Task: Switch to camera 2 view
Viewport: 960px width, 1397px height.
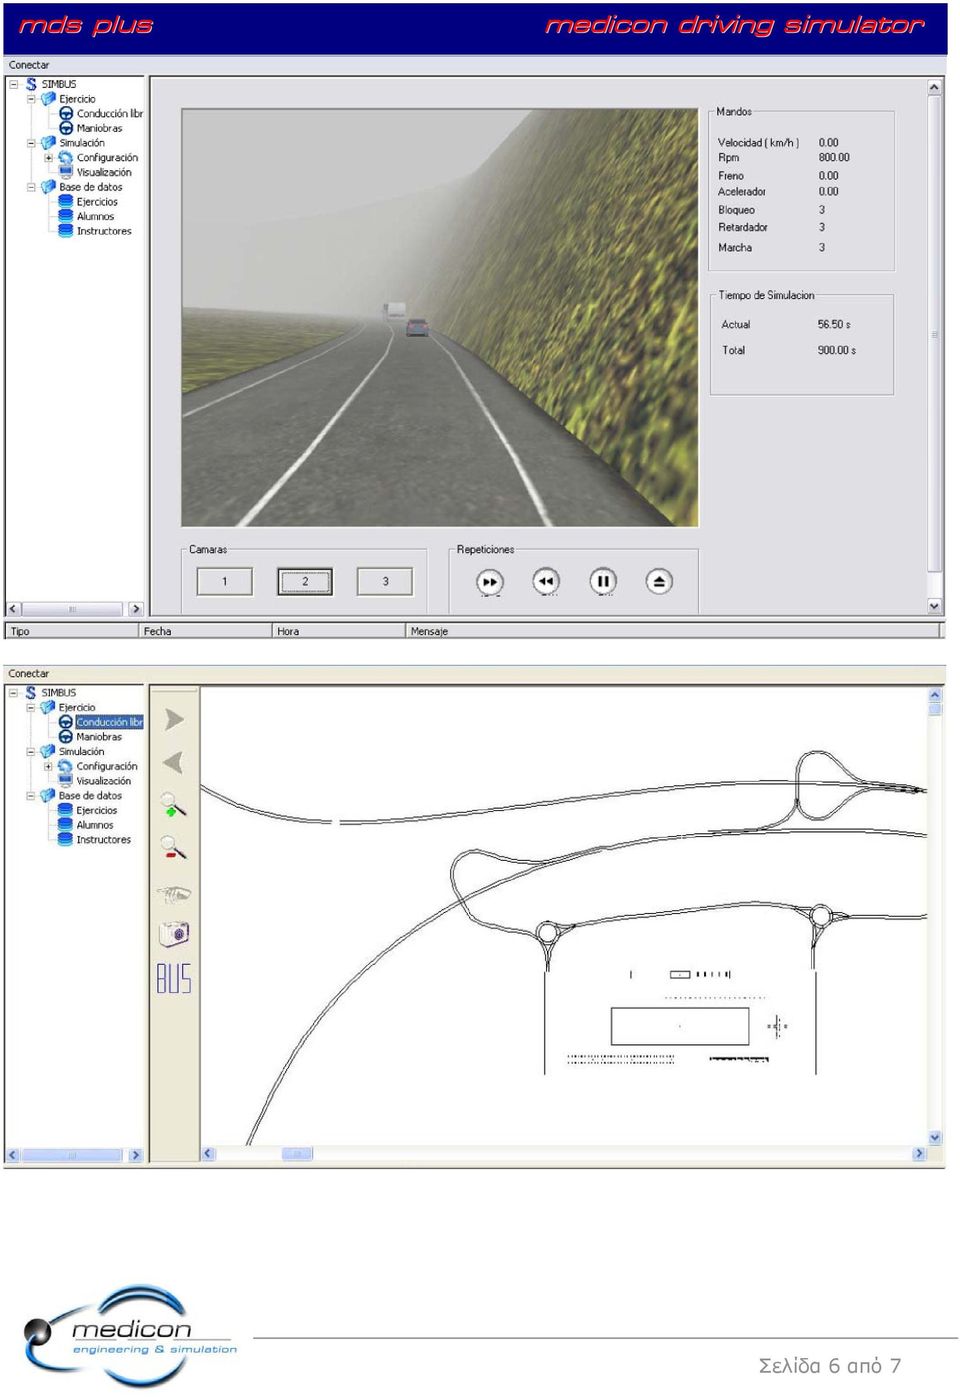Action: tap(305, 581)
